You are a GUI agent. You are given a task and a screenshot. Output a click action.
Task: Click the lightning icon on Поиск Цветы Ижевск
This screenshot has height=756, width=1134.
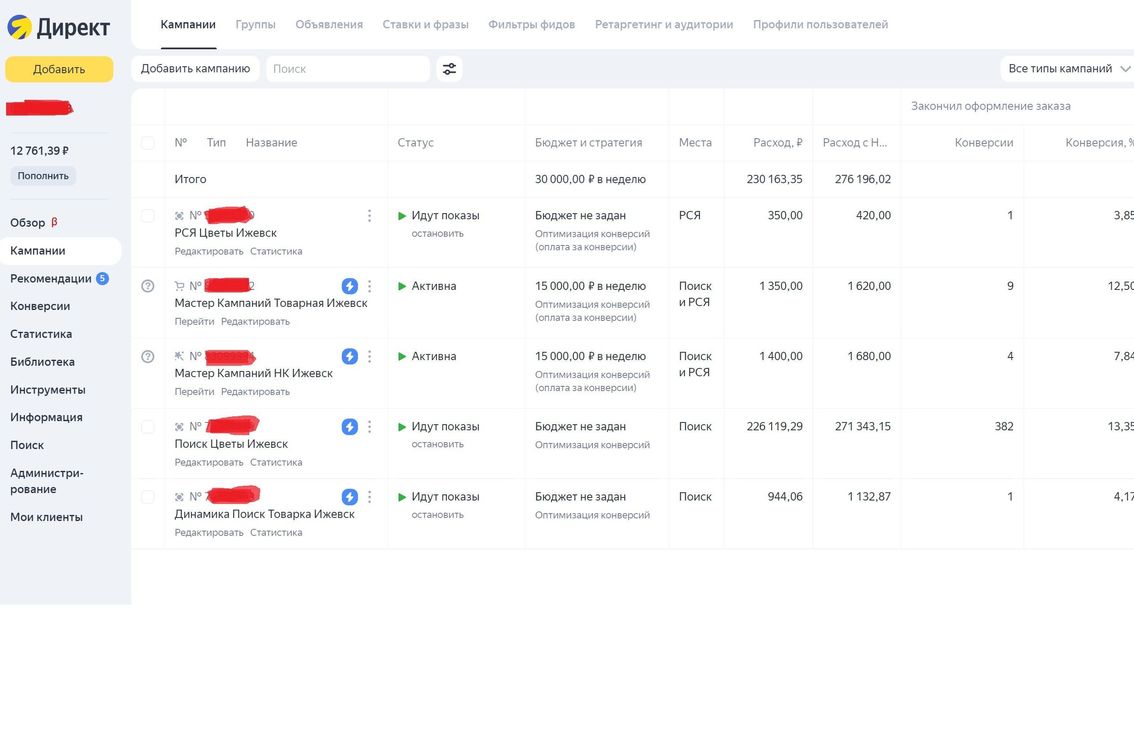pos(349,427)
